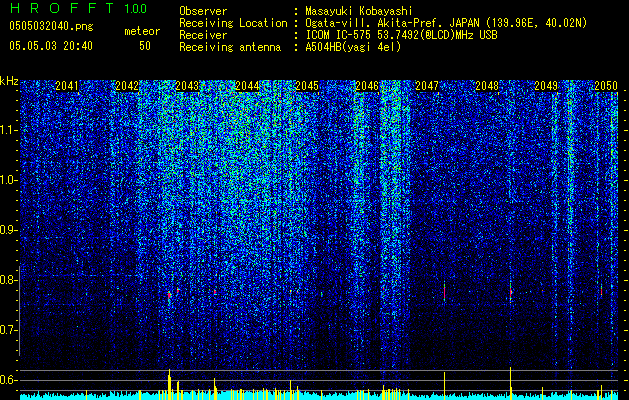This screenshot has width=629, height=400.
Task: Click the 2046 time marker
Action: 367,86
